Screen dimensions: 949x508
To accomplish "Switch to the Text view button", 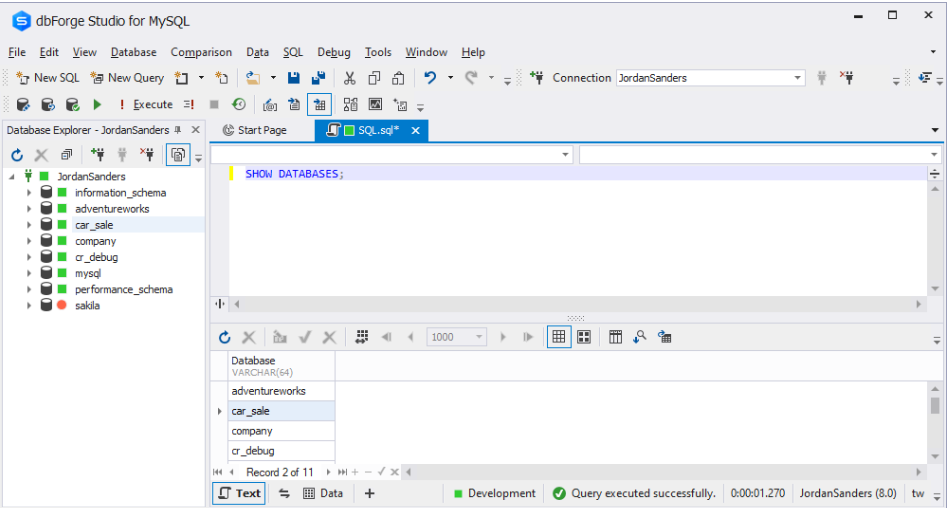I will point(239,493).
